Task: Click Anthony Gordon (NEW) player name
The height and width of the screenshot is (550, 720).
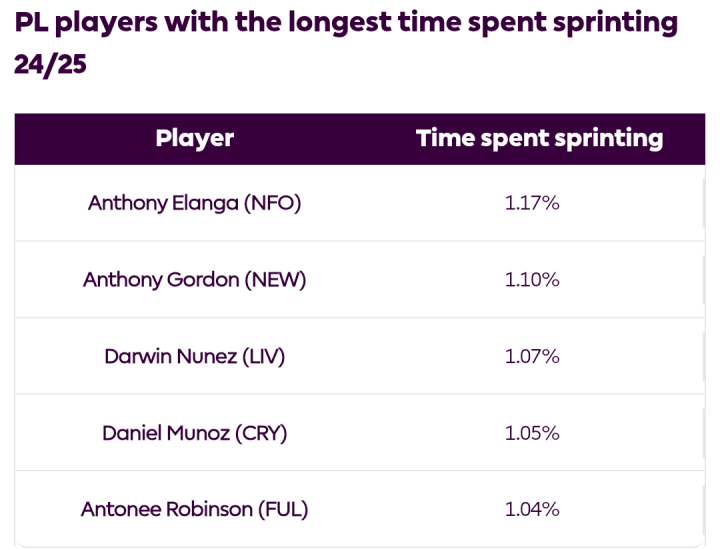Action: point(195,280)
